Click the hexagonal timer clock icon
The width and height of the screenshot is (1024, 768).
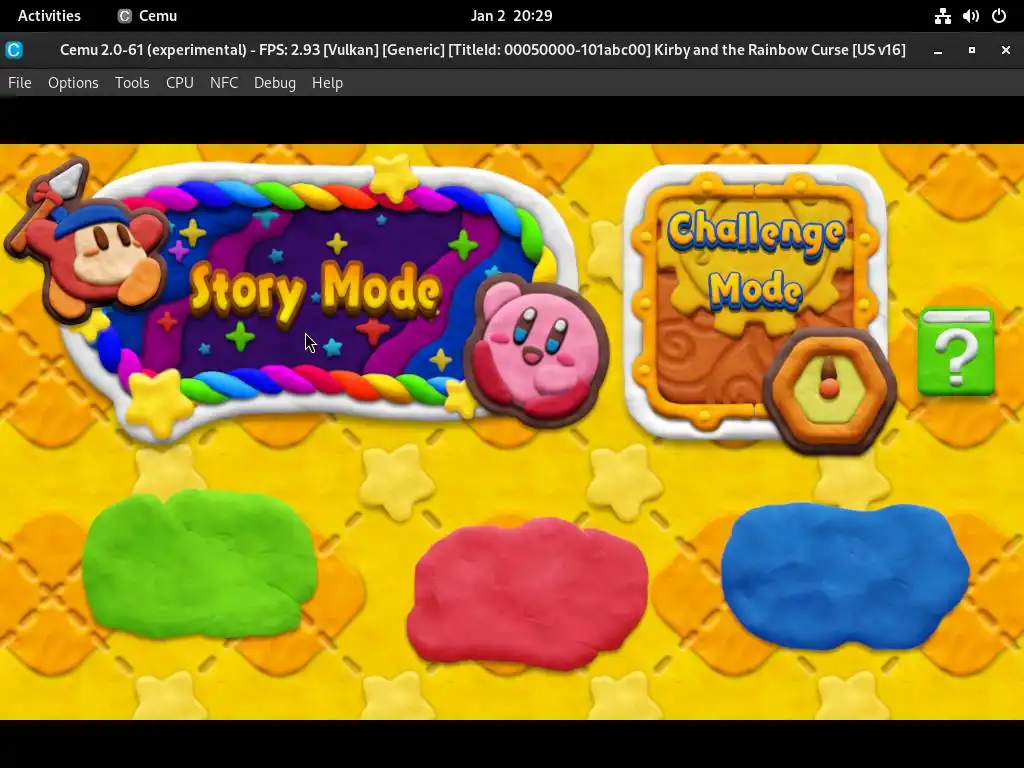click(829, 391)
